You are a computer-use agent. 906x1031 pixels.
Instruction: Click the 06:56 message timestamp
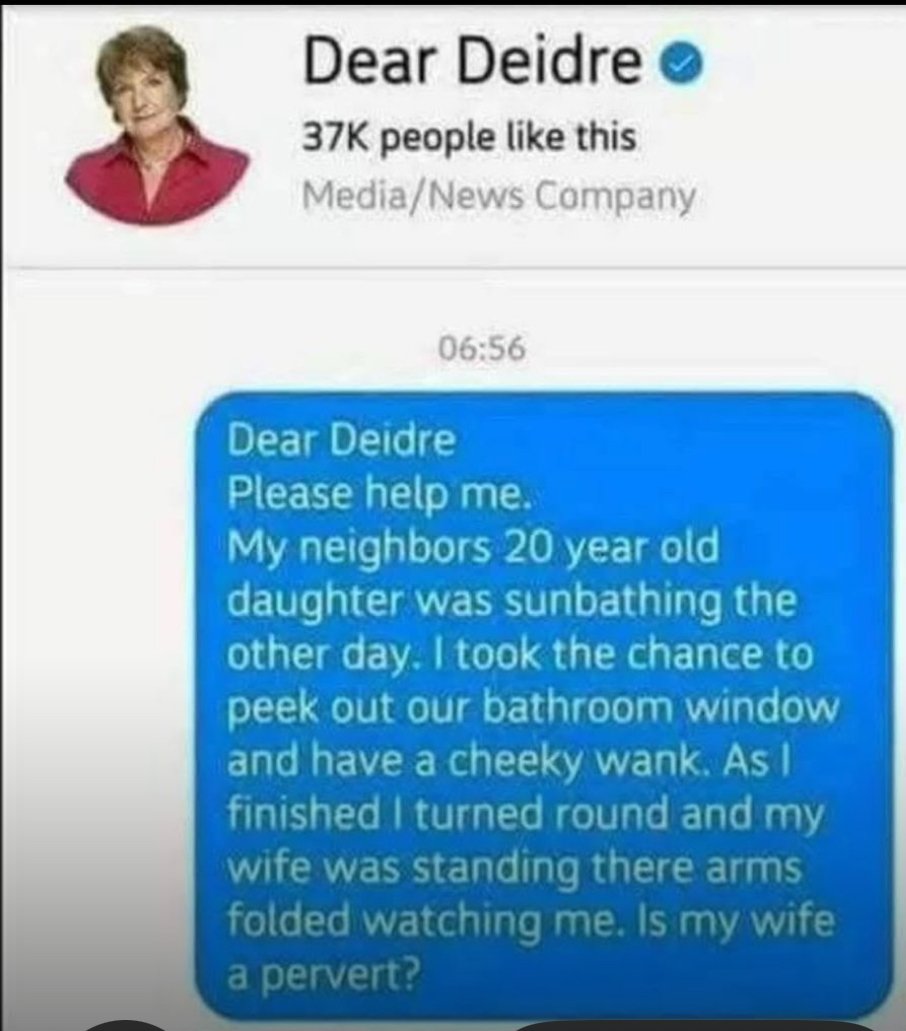click(x=483, y=349)
